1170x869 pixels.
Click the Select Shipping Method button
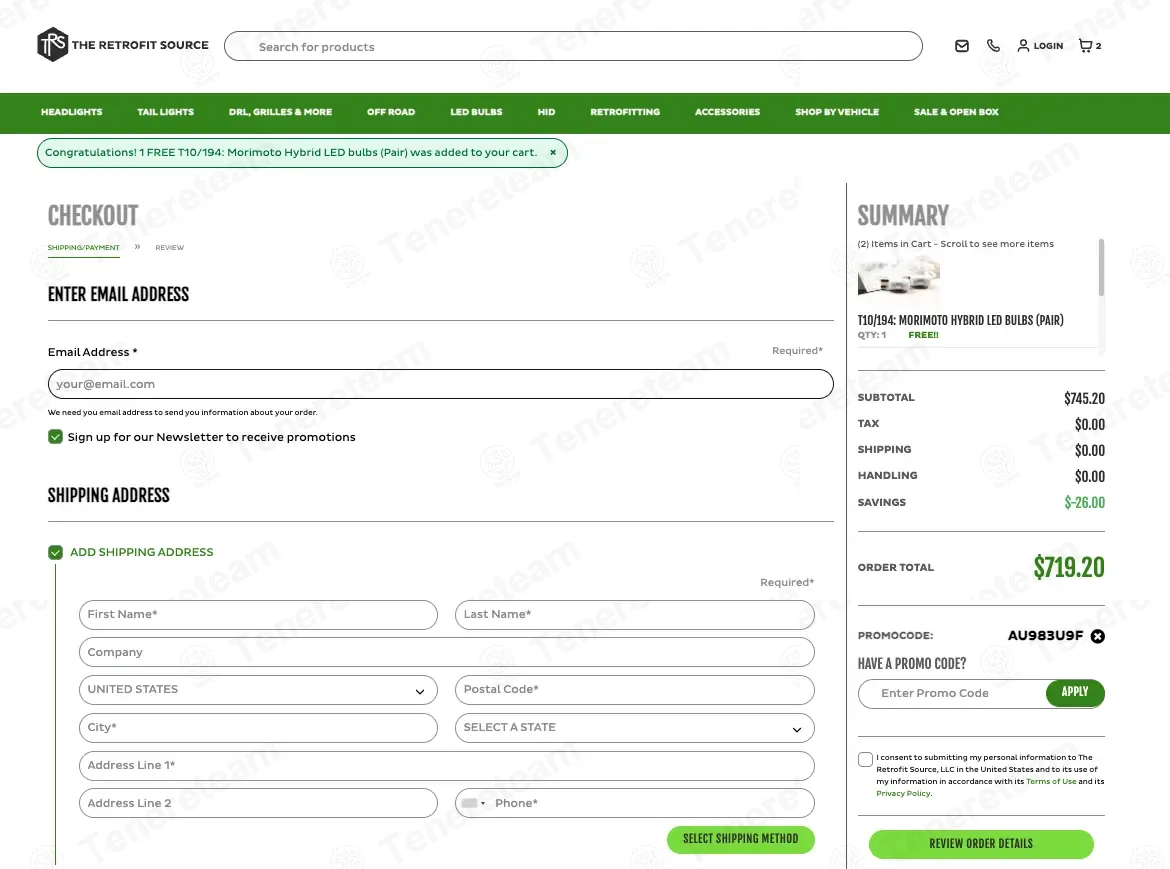point(740,839)
